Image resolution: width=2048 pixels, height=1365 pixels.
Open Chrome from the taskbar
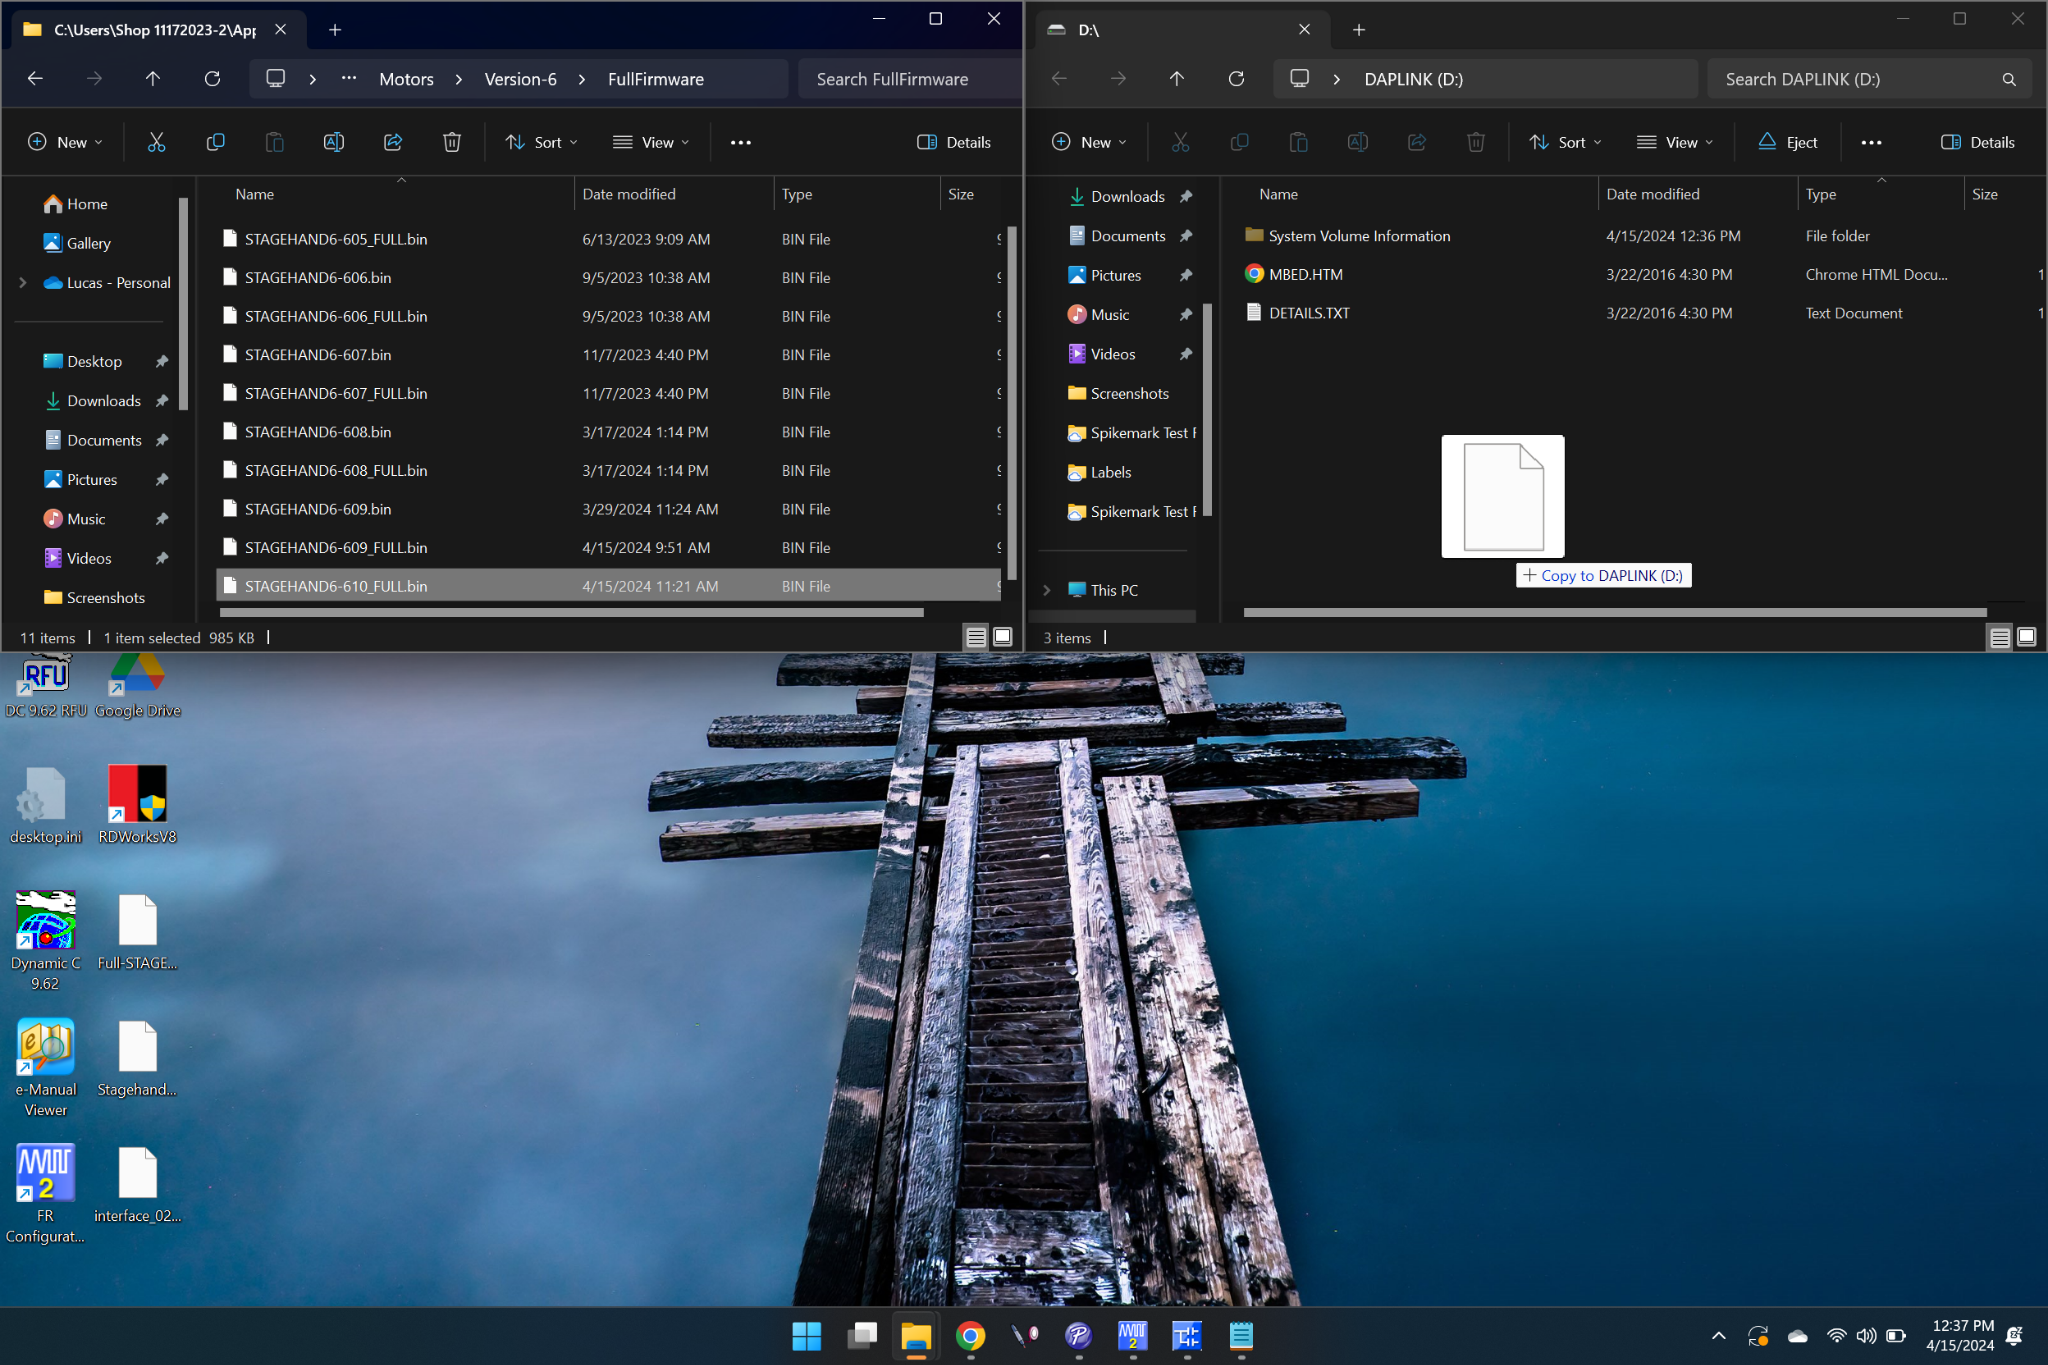pos(970,1336)
